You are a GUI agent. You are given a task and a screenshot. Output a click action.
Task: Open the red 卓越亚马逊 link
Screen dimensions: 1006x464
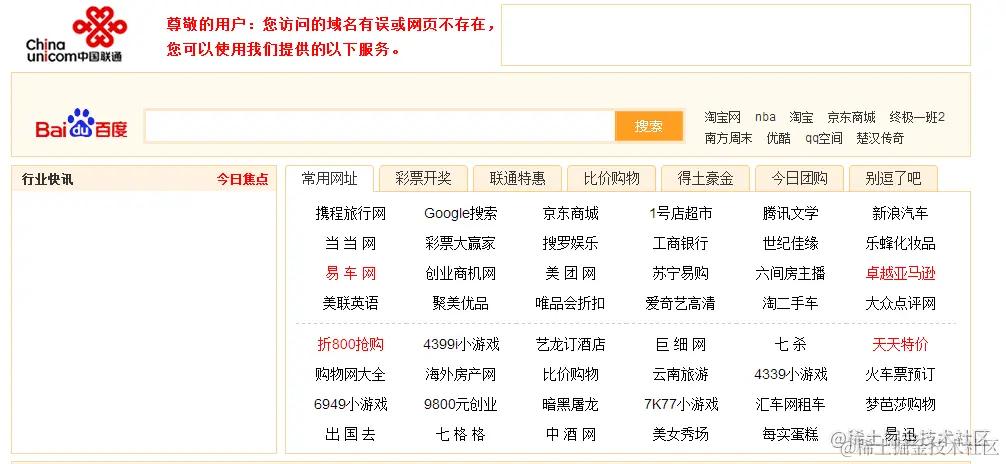(900, 274)
